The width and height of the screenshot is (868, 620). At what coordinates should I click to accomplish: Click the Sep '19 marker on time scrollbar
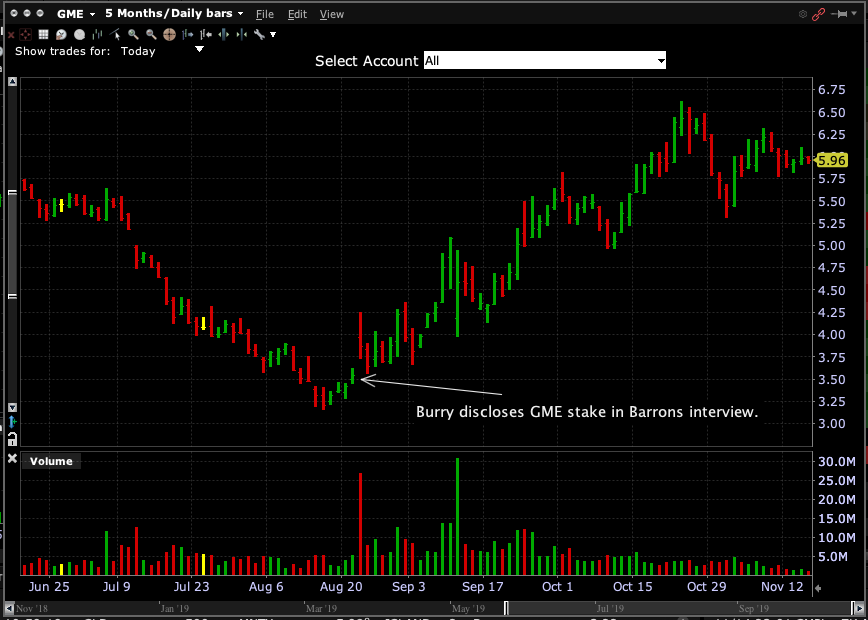754,609
